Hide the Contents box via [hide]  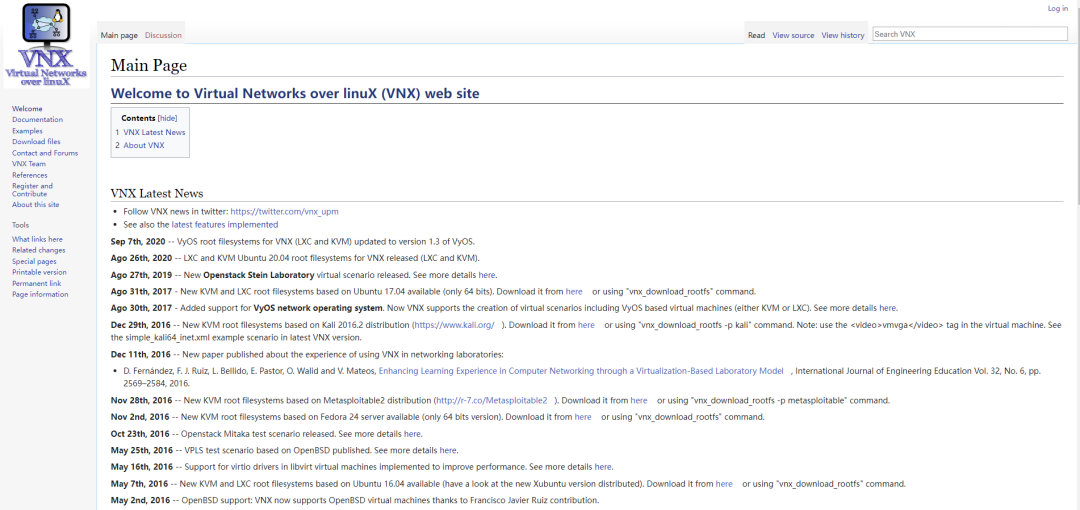pyautogui.click(x=167, y=119)
